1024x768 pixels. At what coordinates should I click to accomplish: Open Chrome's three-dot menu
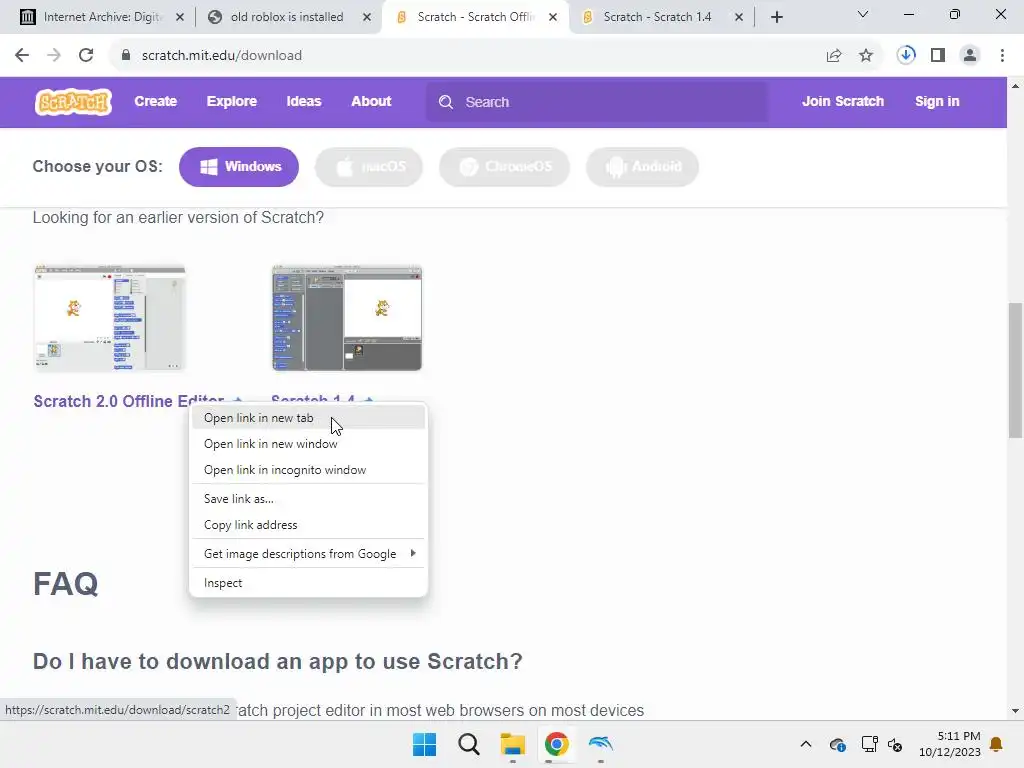pyautogui.click(x=1002, y=55)
